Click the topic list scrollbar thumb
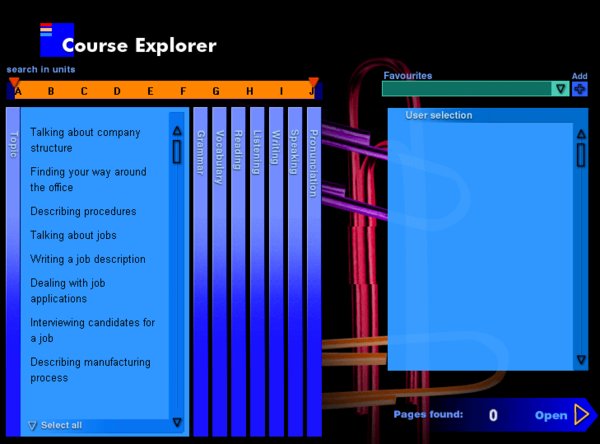 177,152
